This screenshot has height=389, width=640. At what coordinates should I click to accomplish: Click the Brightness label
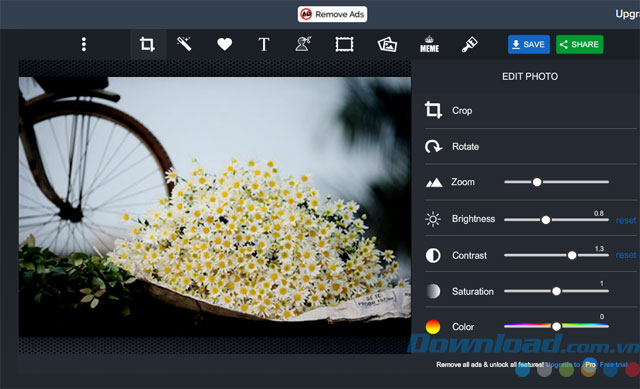pyautogui.click(x=473, y=219)
